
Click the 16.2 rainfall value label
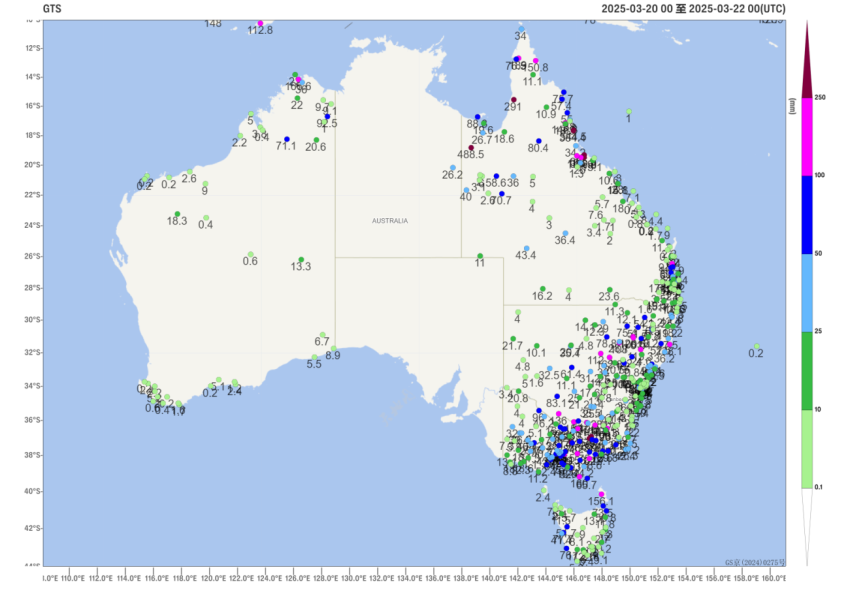pyautogui.click(x=542, y=296)
